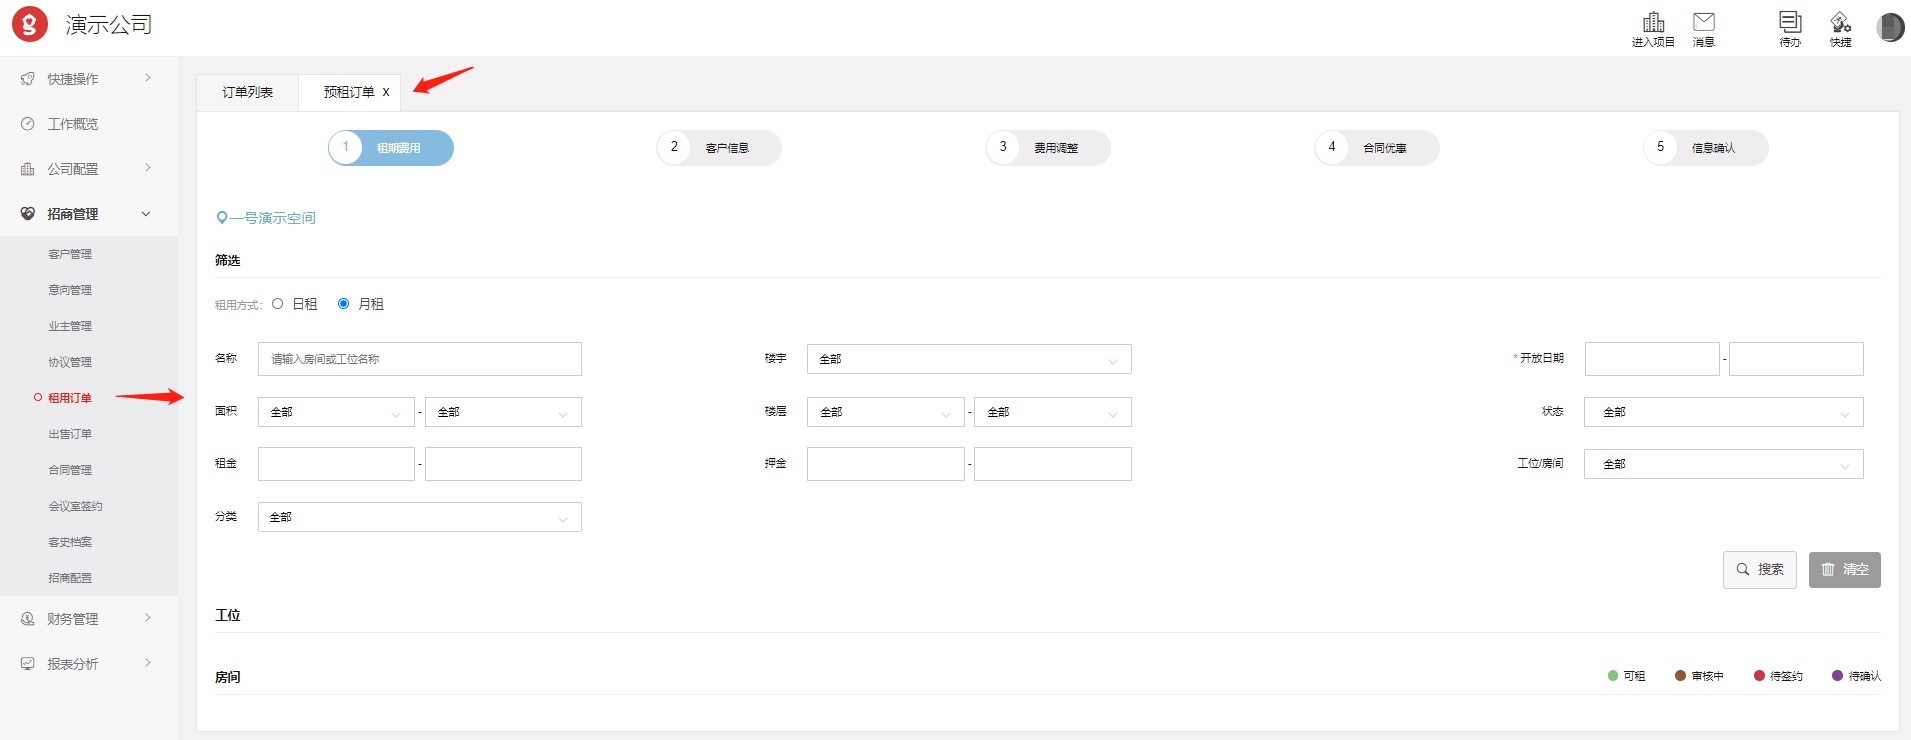Close the 预租订单 tab with the x

point(386,92)
